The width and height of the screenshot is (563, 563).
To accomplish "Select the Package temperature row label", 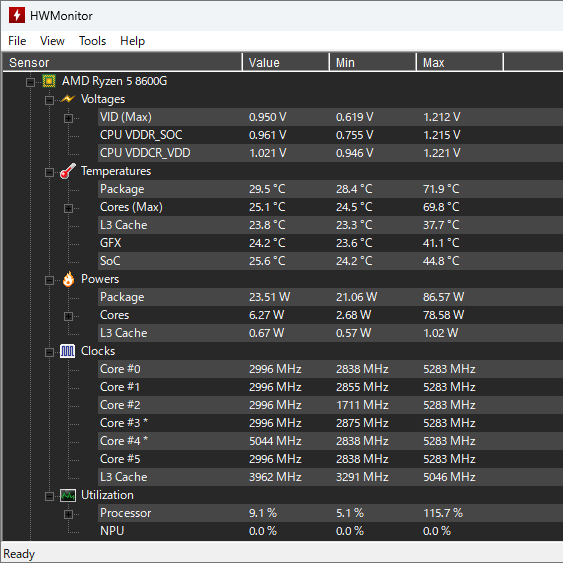I will (122, 189).
